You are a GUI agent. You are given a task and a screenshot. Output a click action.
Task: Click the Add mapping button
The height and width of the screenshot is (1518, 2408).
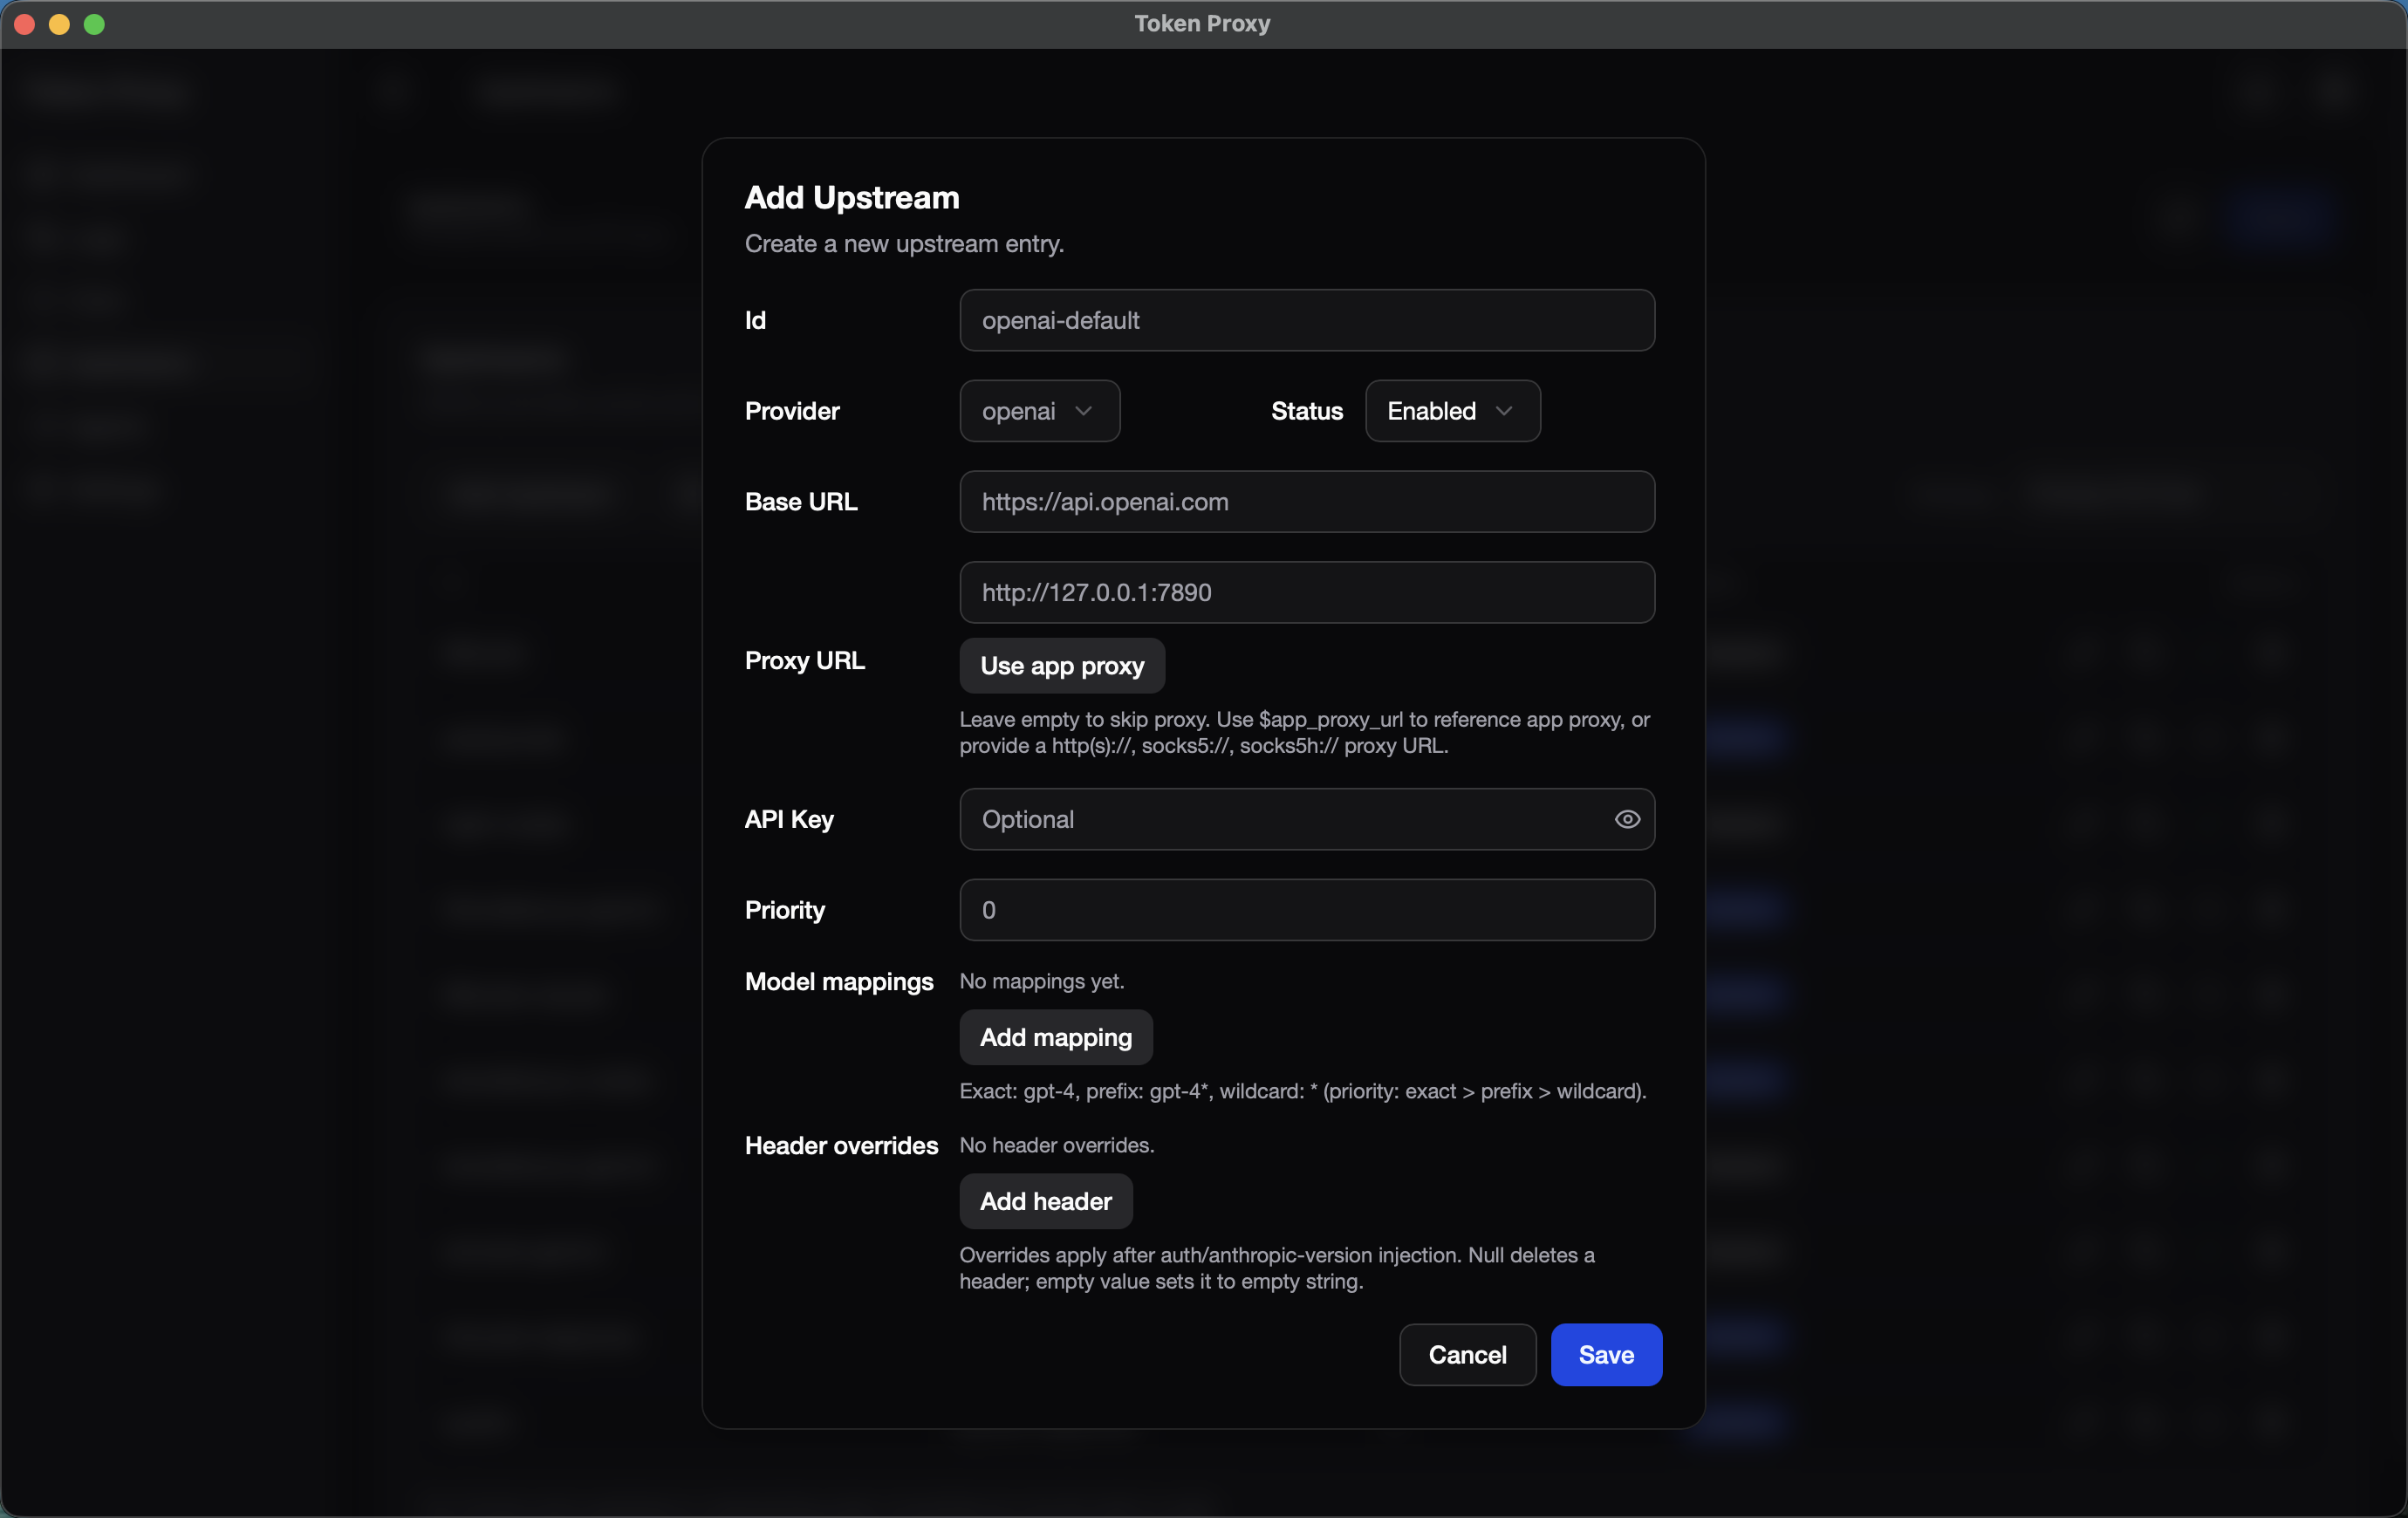click(1055, 1037)
